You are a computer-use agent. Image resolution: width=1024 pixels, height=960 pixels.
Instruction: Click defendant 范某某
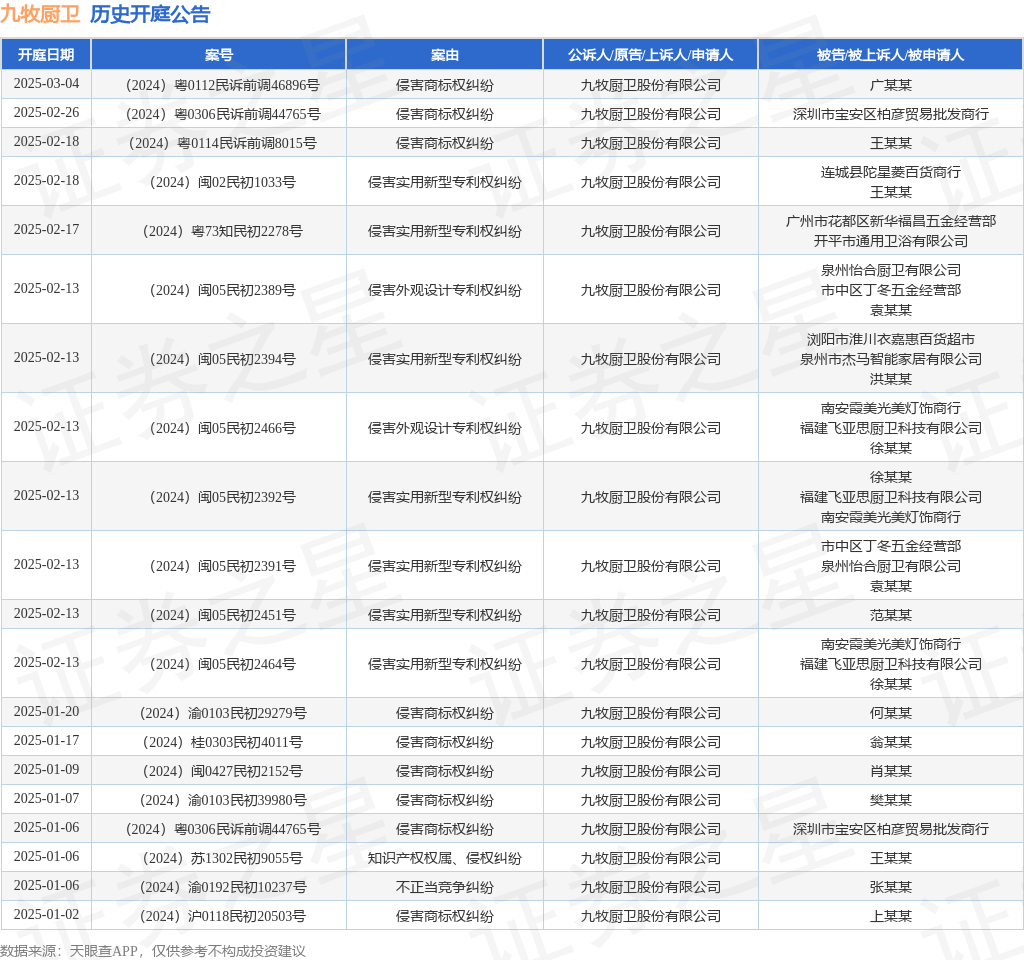point(891,615)
